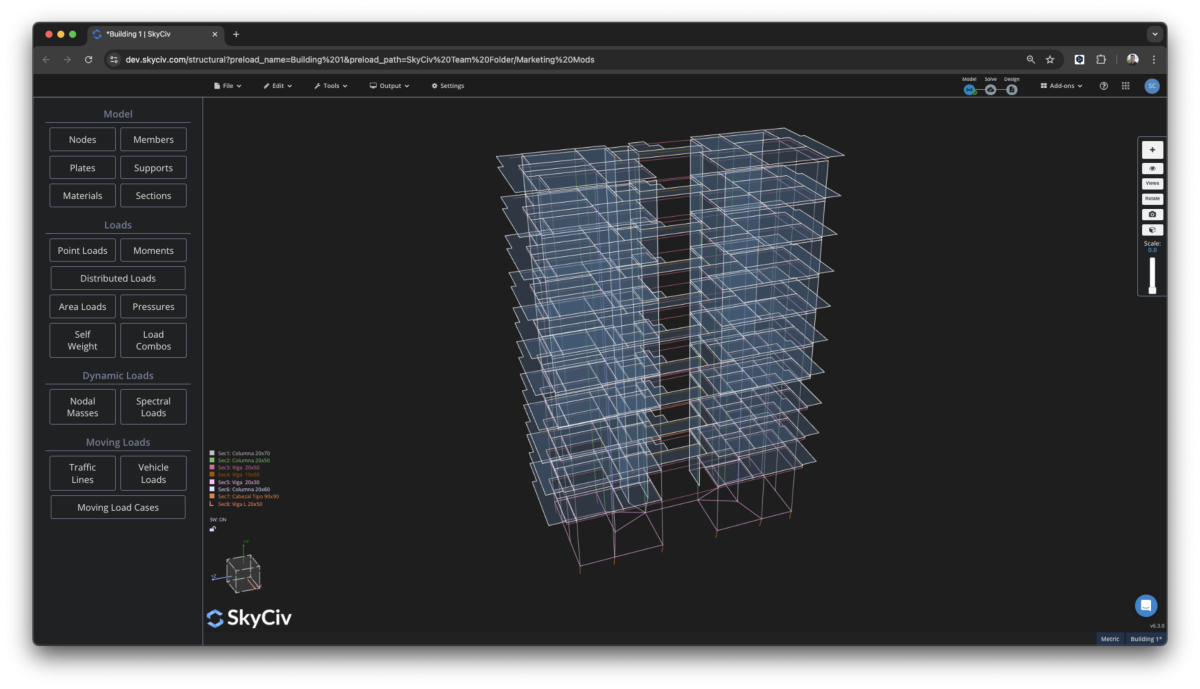Image resolution: width=1200 pixels, height=689 pixels.
Task: Toggle model visibility with the eye icon
Action: click(1152, 167)
